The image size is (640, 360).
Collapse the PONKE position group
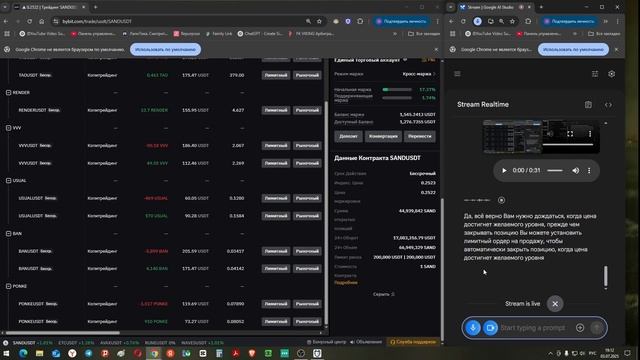pos(9,286)
